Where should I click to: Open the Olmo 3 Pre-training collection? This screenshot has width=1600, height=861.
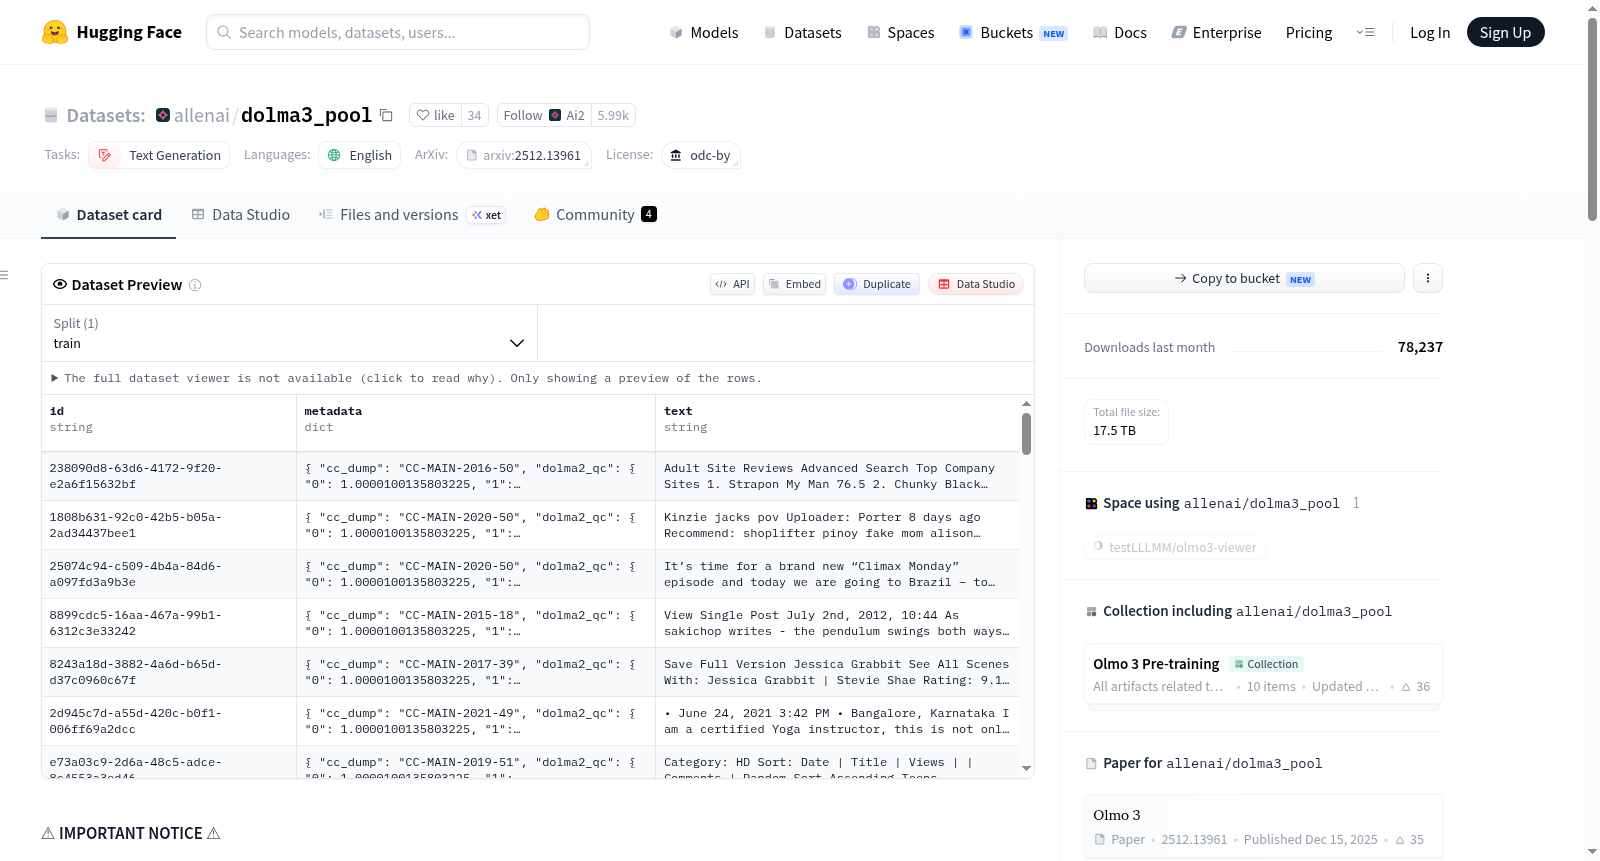tap(1263, 675)
